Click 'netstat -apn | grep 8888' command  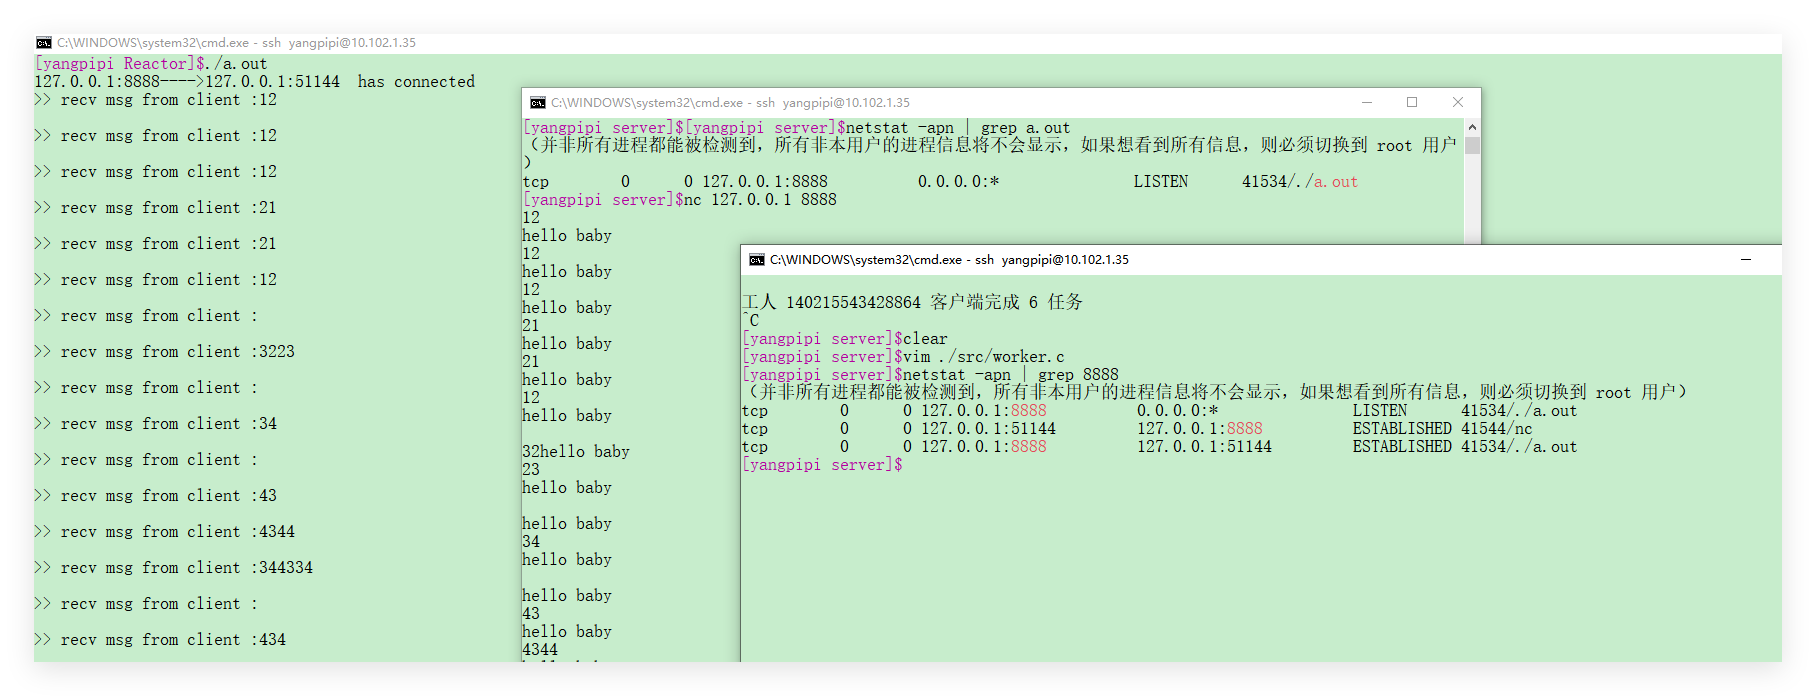1011,375
